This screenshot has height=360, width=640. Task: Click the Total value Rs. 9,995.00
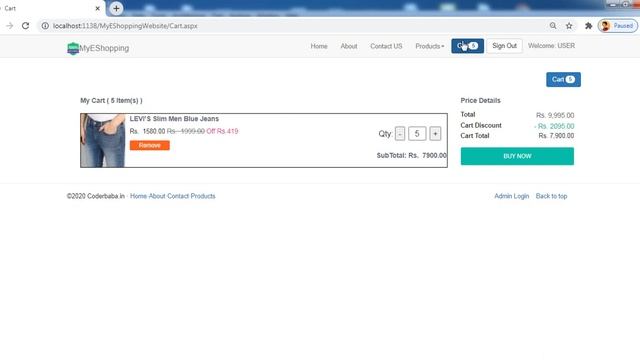tap(555, 116)
